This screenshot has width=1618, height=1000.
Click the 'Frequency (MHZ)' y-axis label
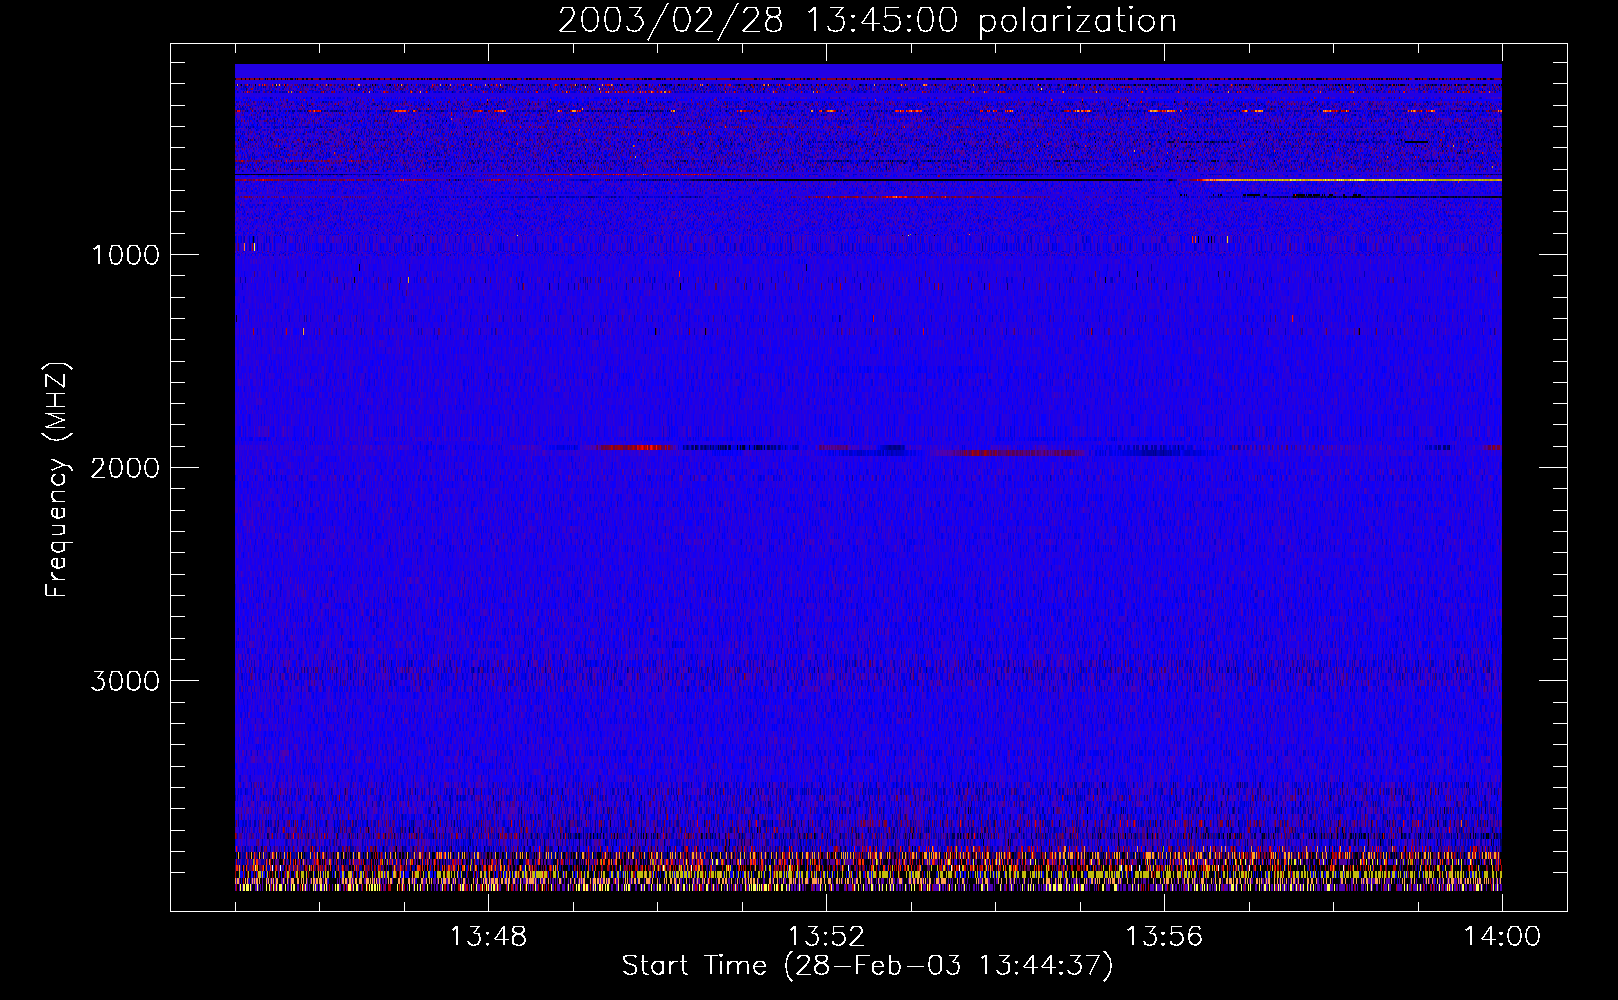57,480
